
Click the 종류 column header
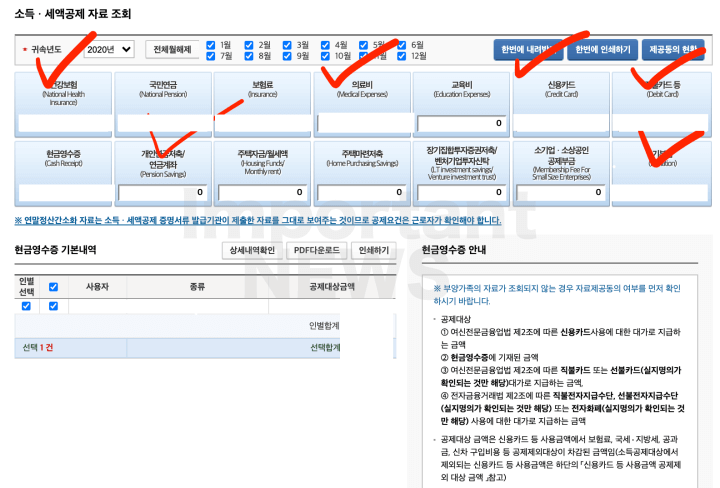pyautogui.click(x=197, y=287)
